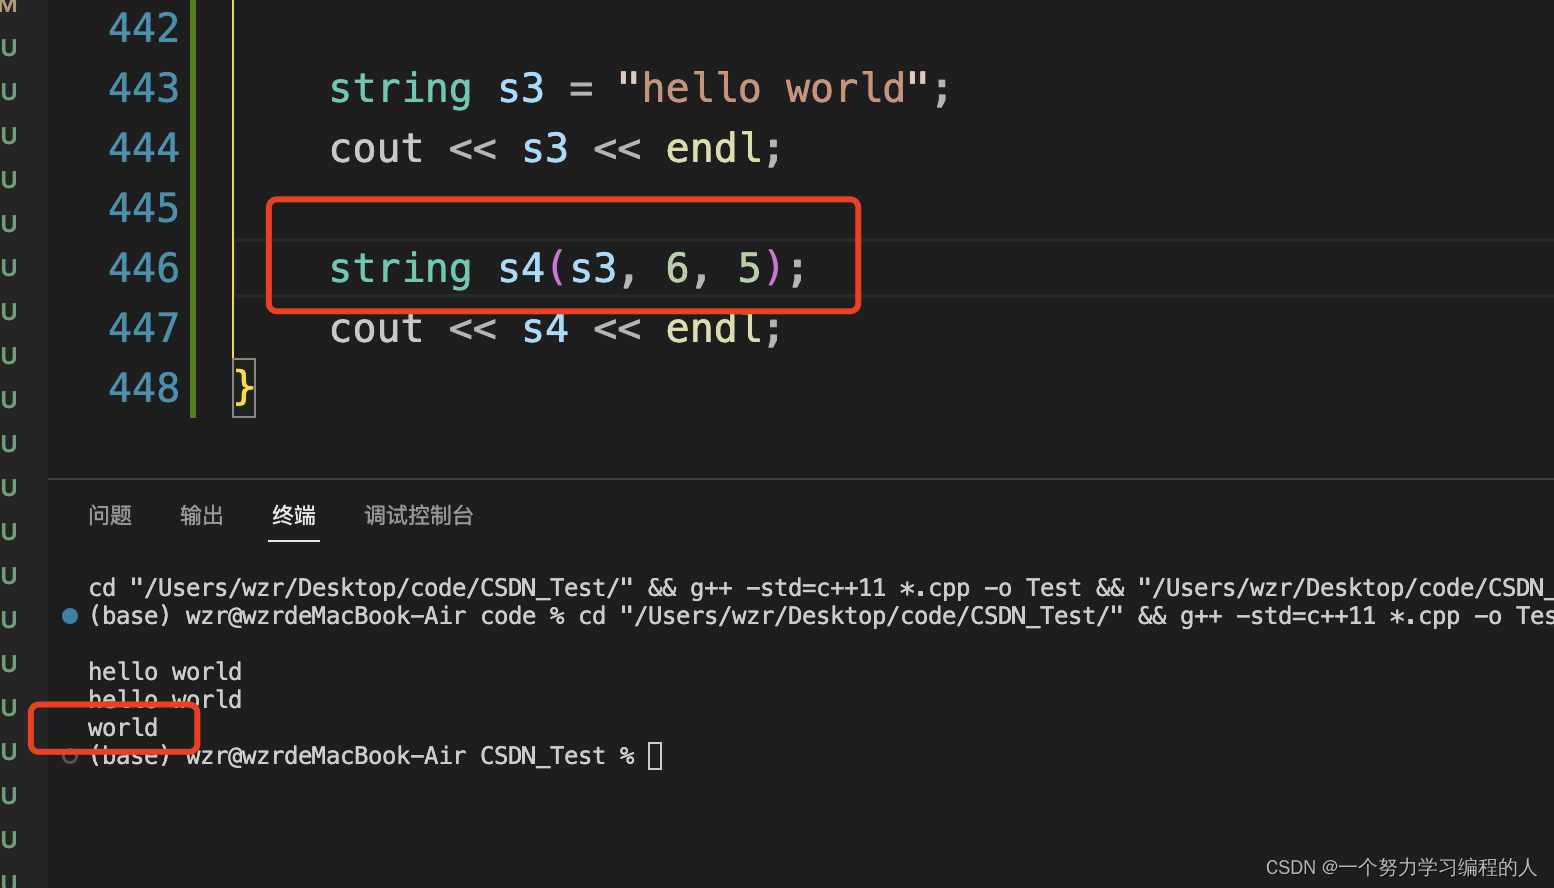Click line number 448 in gutter

click(143, 388)
